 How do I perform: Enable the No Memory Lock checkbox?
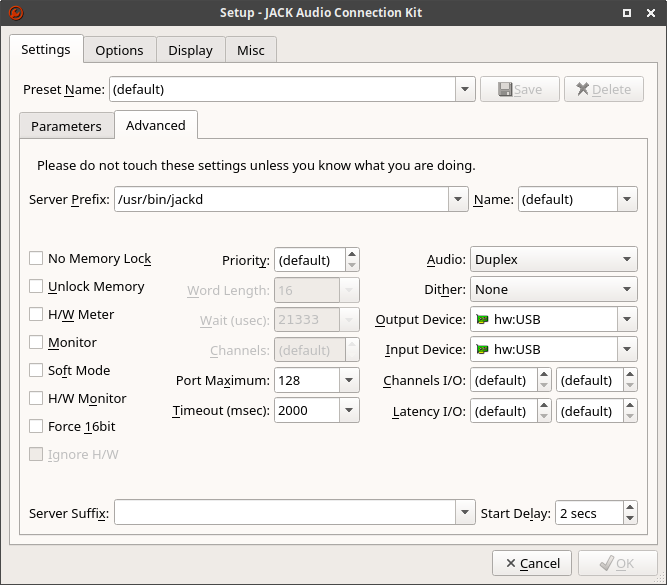[x=36, y=259]
